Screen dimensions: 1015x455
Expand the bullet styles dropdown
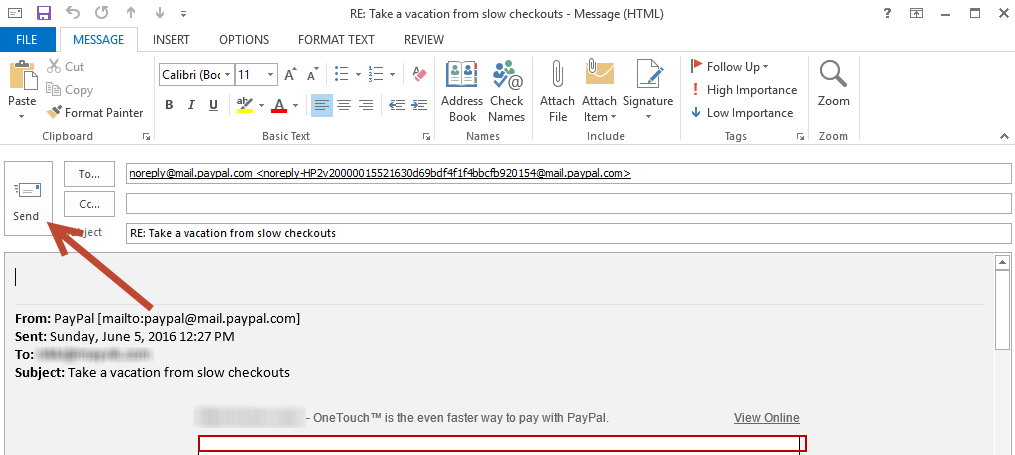coord(359,75)
